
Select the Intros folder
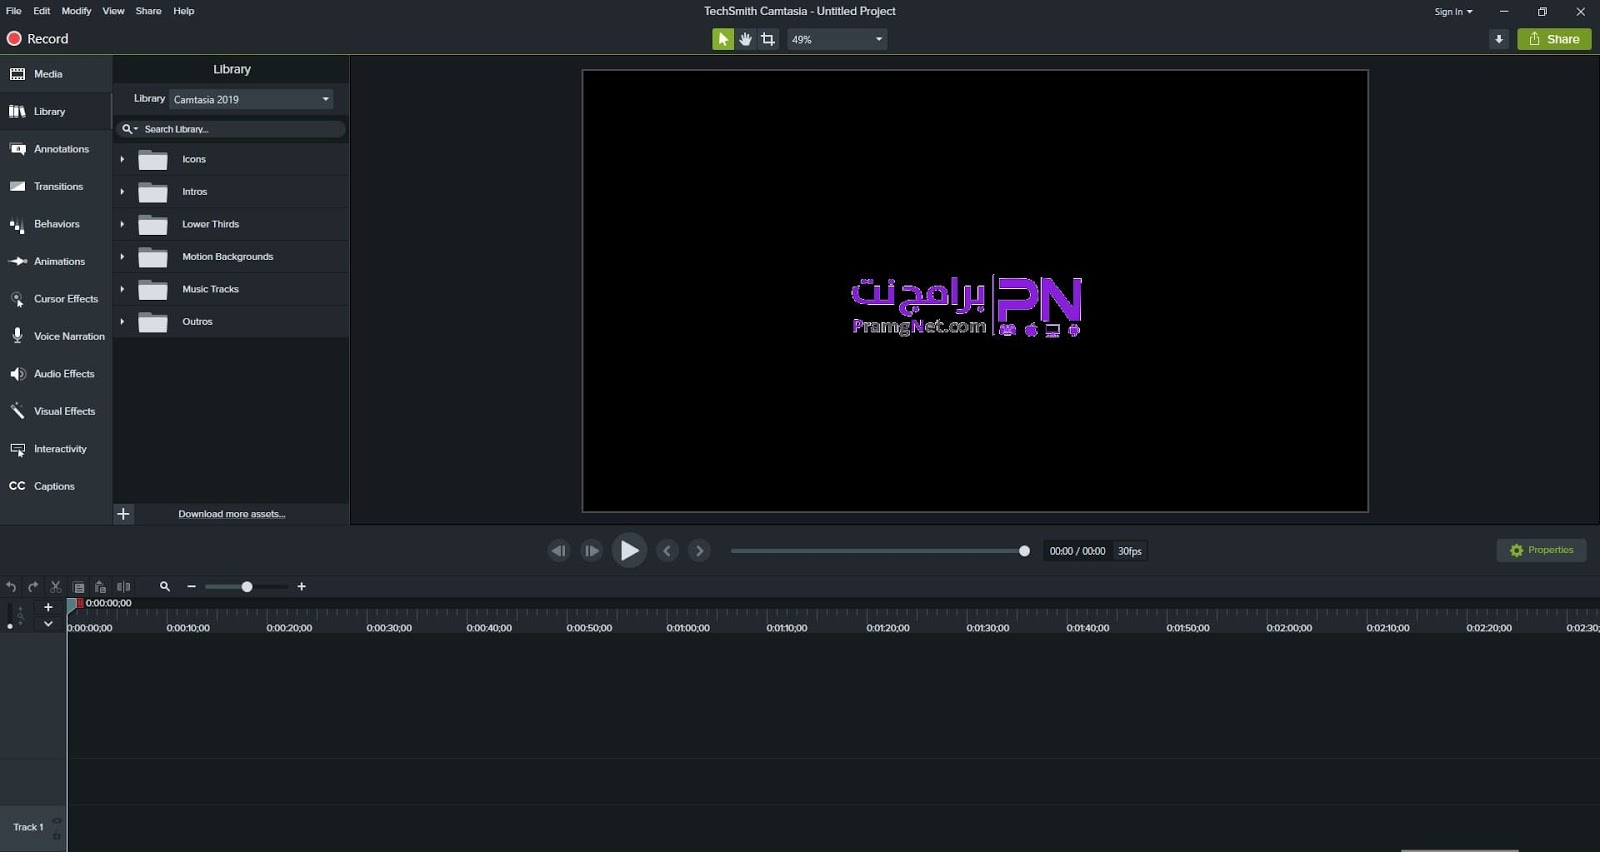(231, 192)
